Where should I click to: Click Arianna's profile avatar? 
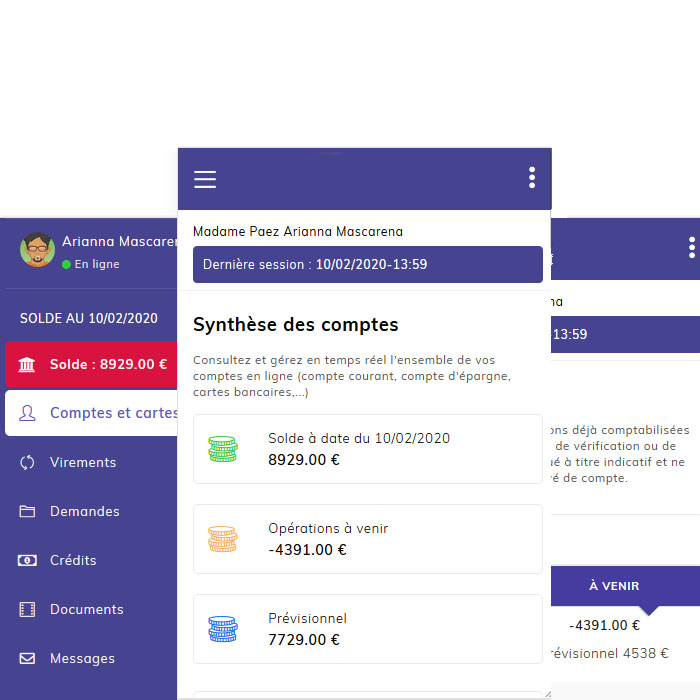tap(37, 249)
